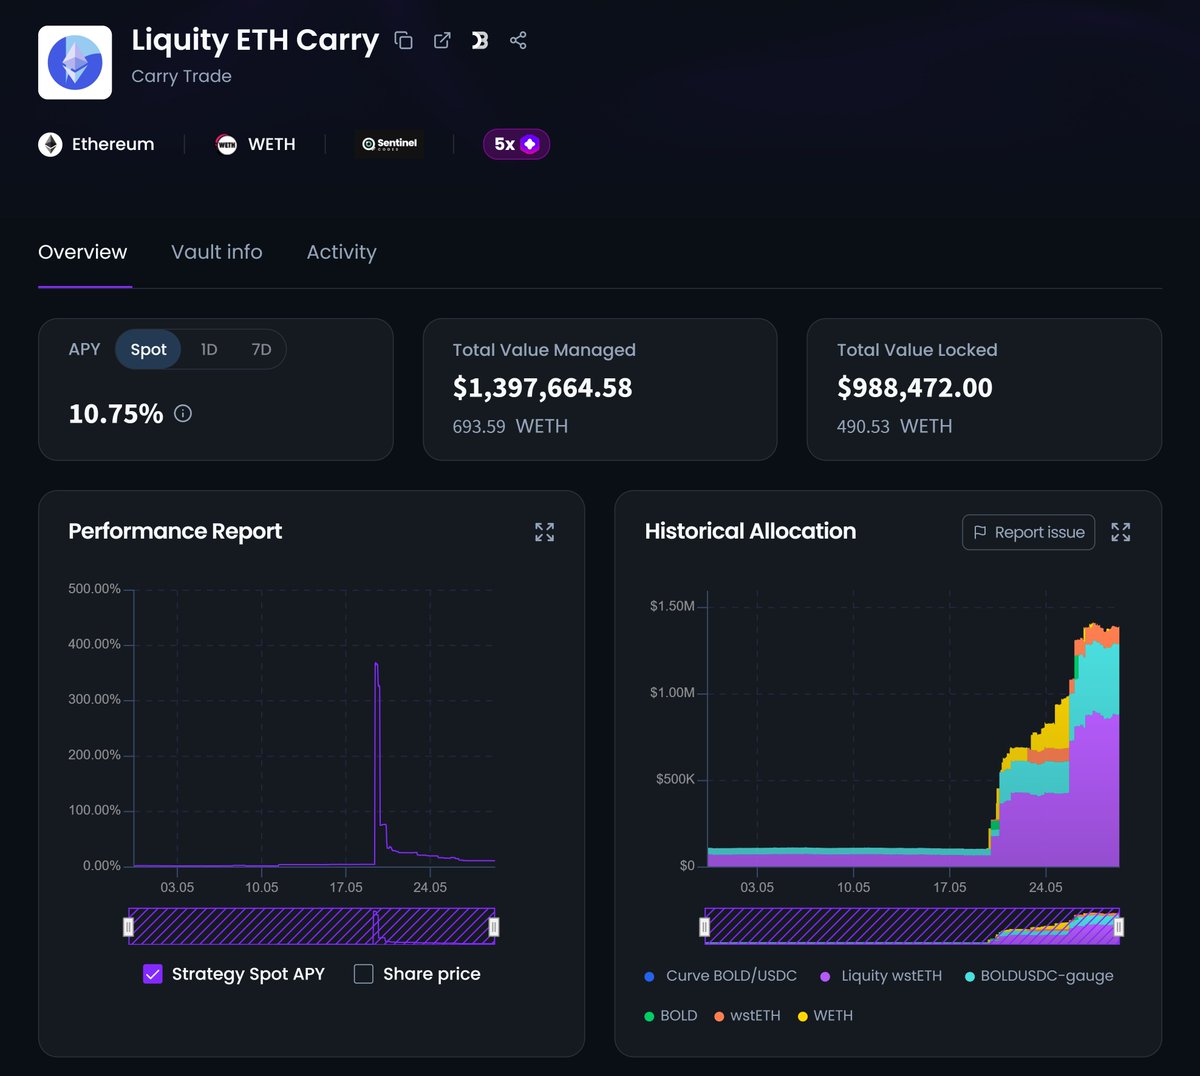Expand the Performance Report chart to fullscreen

[544, 532]
